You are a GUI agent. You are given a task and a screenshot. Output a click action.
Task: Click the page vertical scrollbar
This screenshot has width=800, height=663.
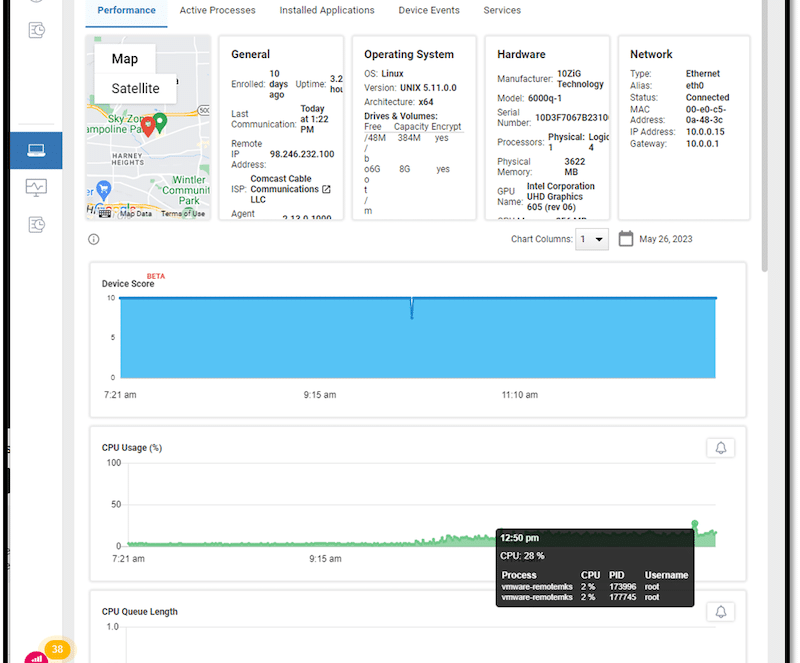tap(764, 136)
